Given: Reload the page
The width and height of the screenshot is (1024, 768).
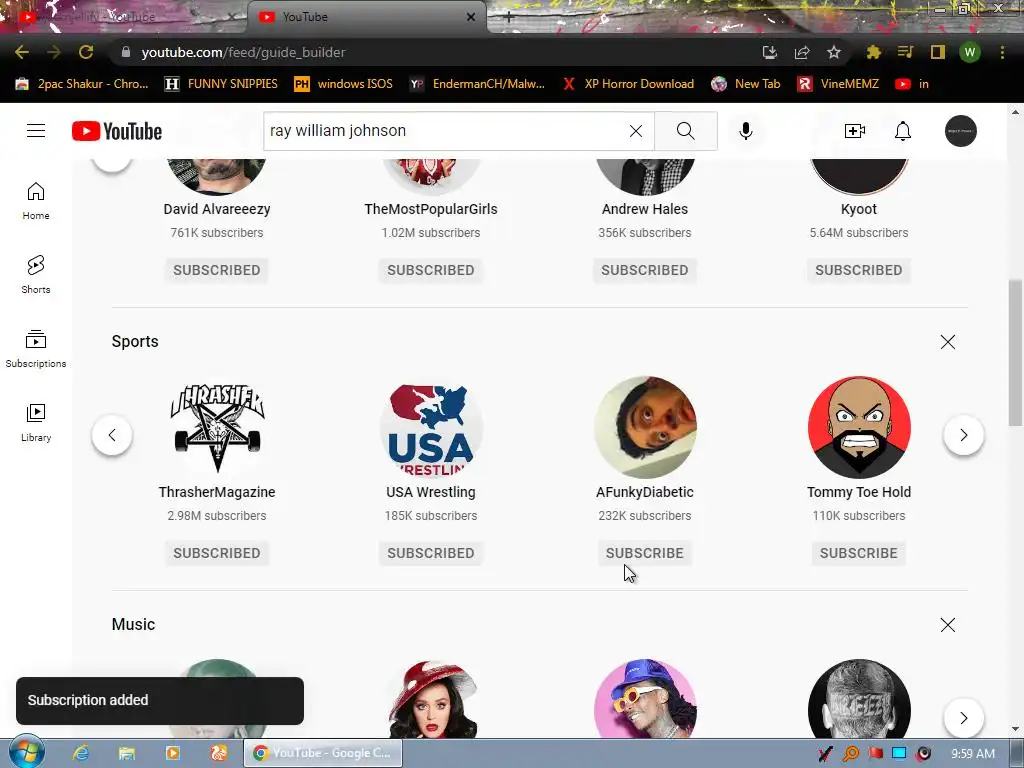Looking at the screenshot, I should coord(86,52).
